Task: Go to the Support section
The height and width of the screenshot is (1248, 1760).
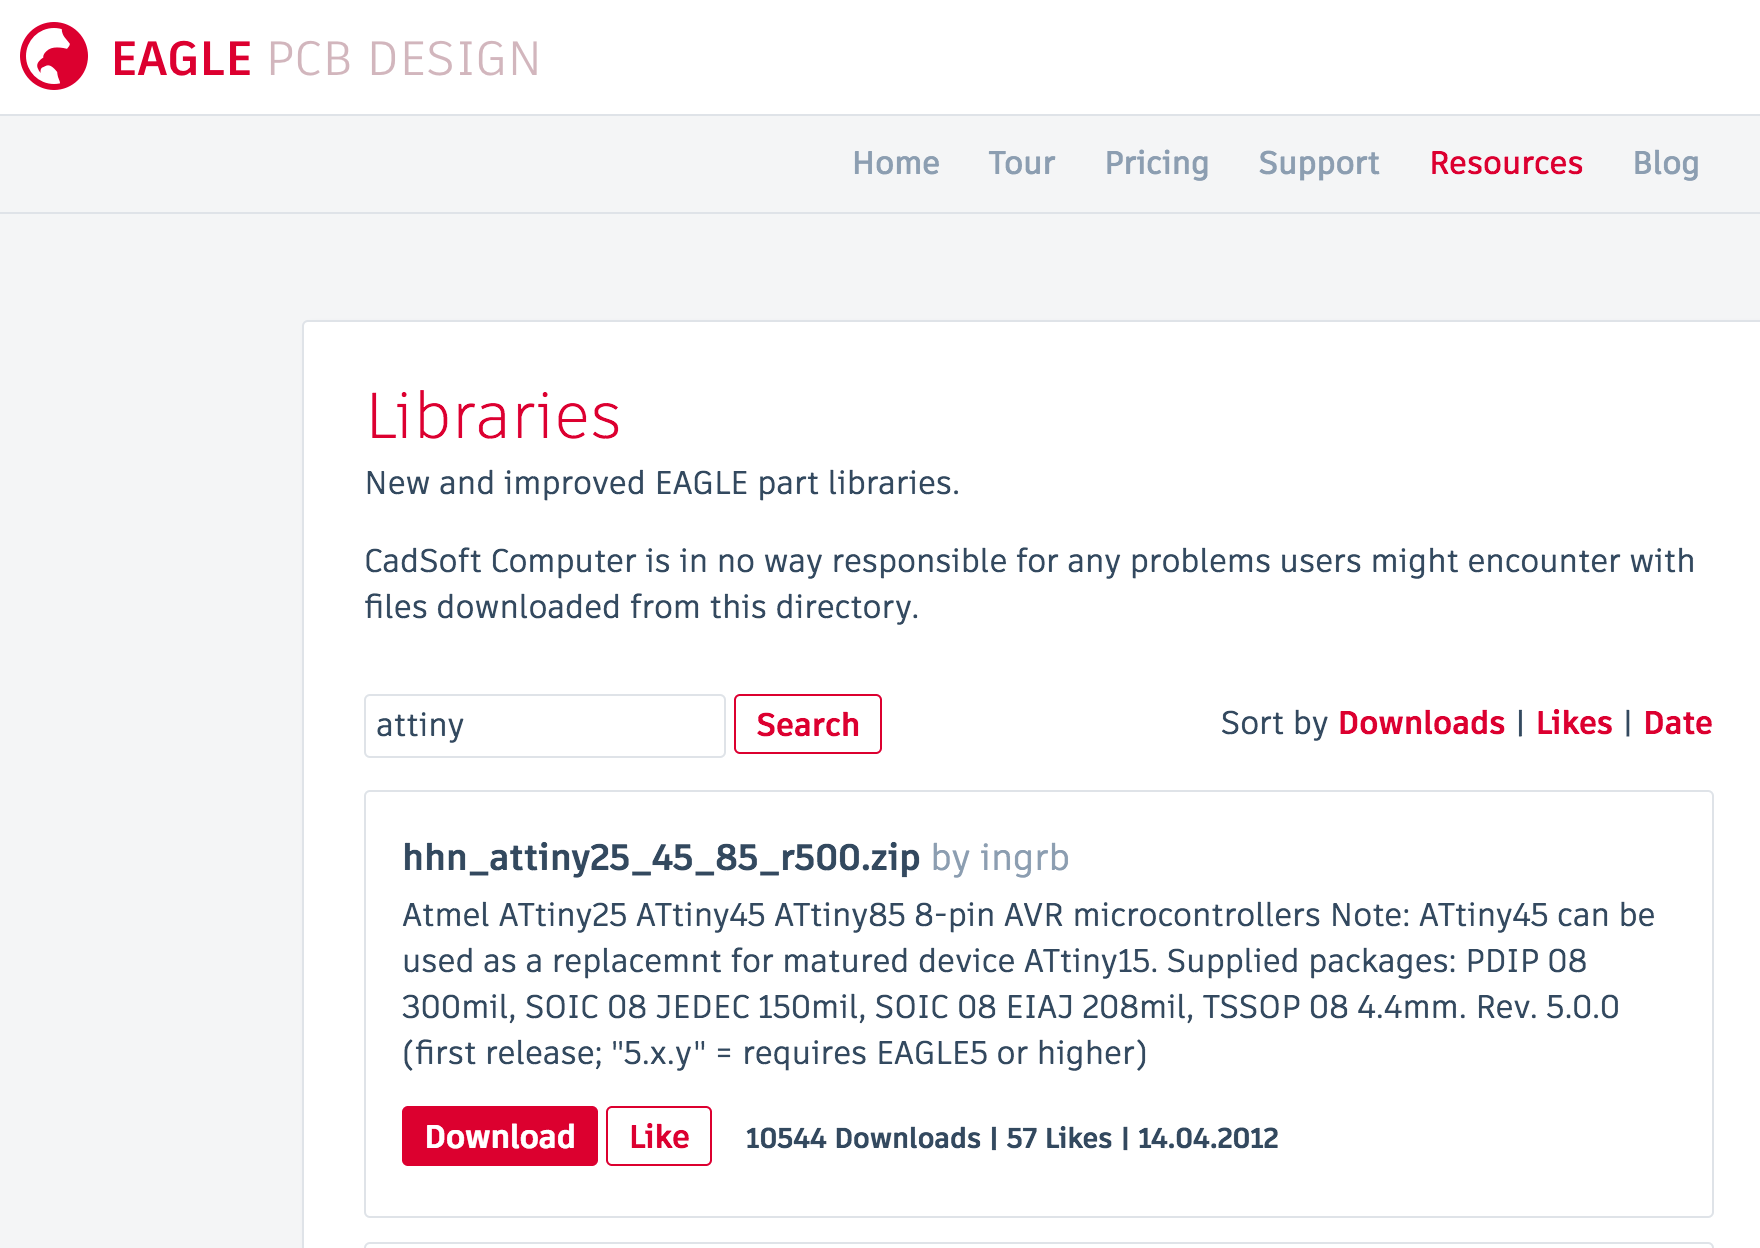Action: coord(1318,163)
